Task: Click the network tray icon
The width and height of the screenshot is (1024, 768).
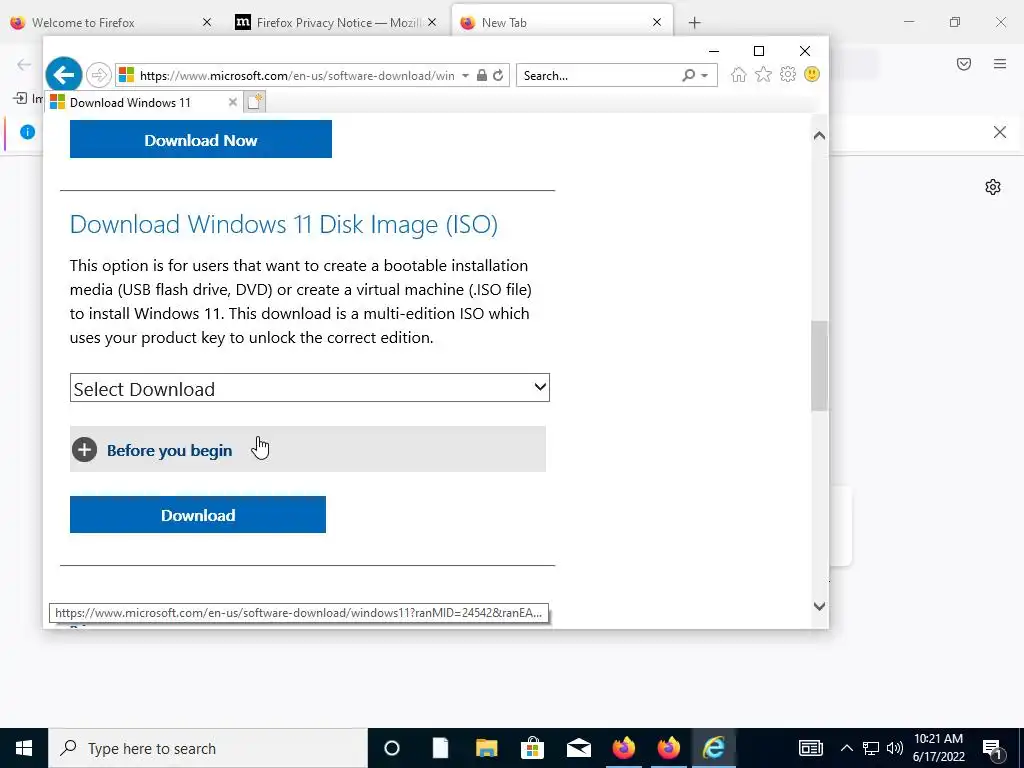Action: pyautogui.click(x=871, y=748)
